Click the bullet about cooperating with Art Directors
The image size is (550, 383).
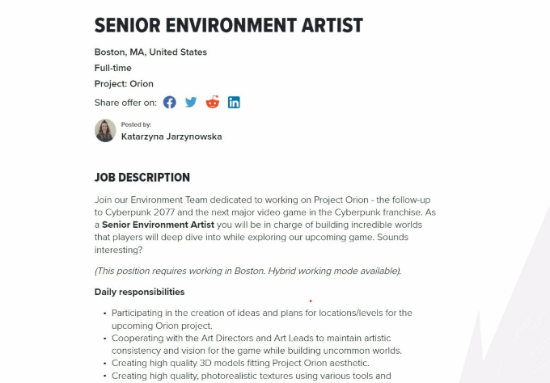pyautogui.click(x=256, y=344)
